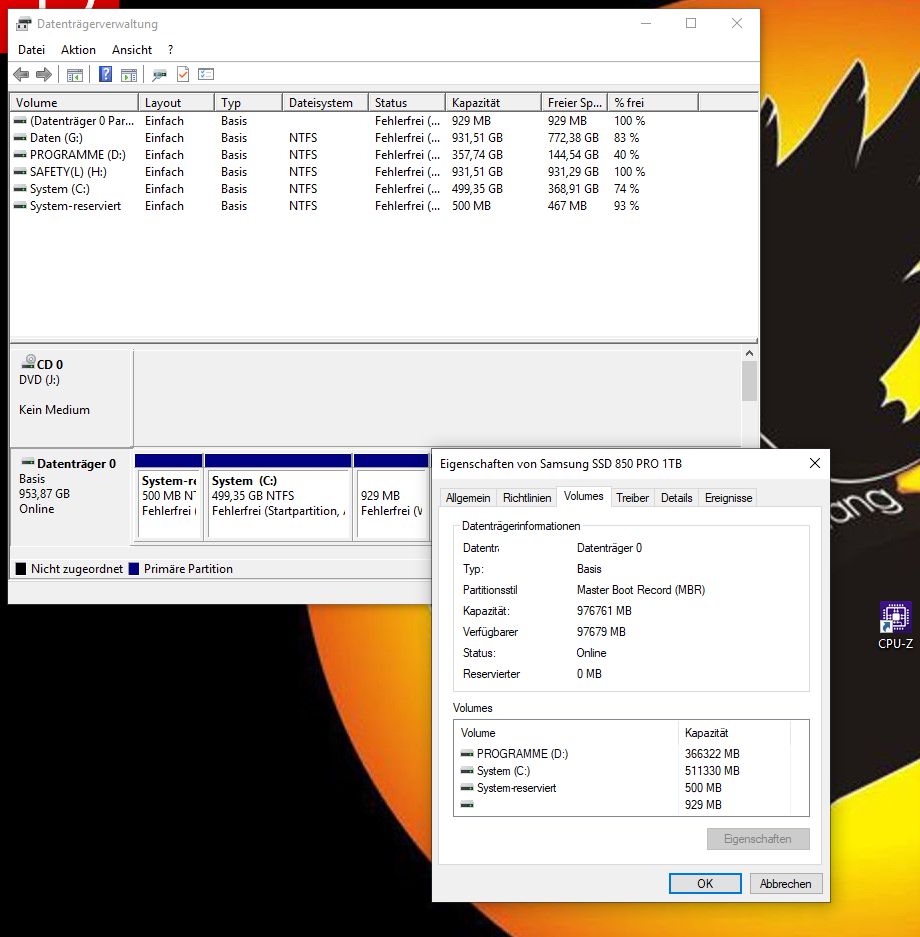Screen dimensions: 920x937
Task: Click drive icon beside System (C:) in dialog list
Action: pos(467,771)
